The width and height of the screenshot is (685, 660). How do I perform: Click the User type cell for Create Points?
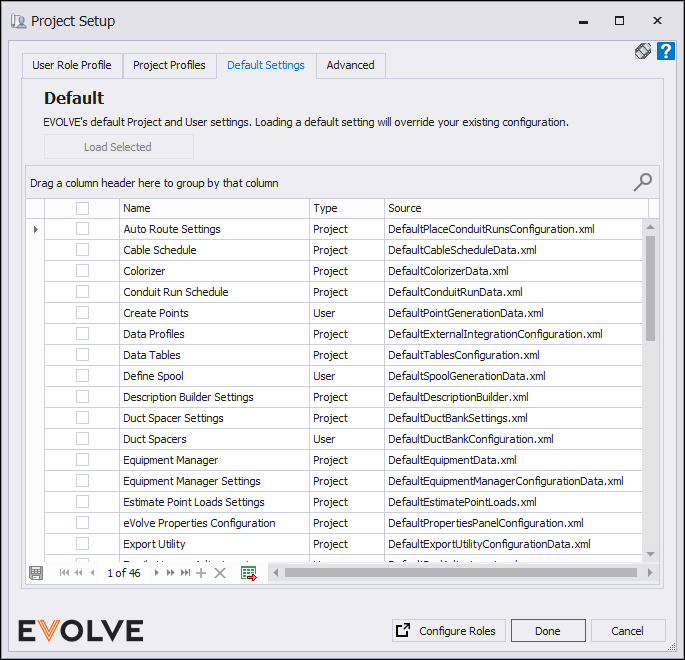pyautogui.click(x=347, y=313)
